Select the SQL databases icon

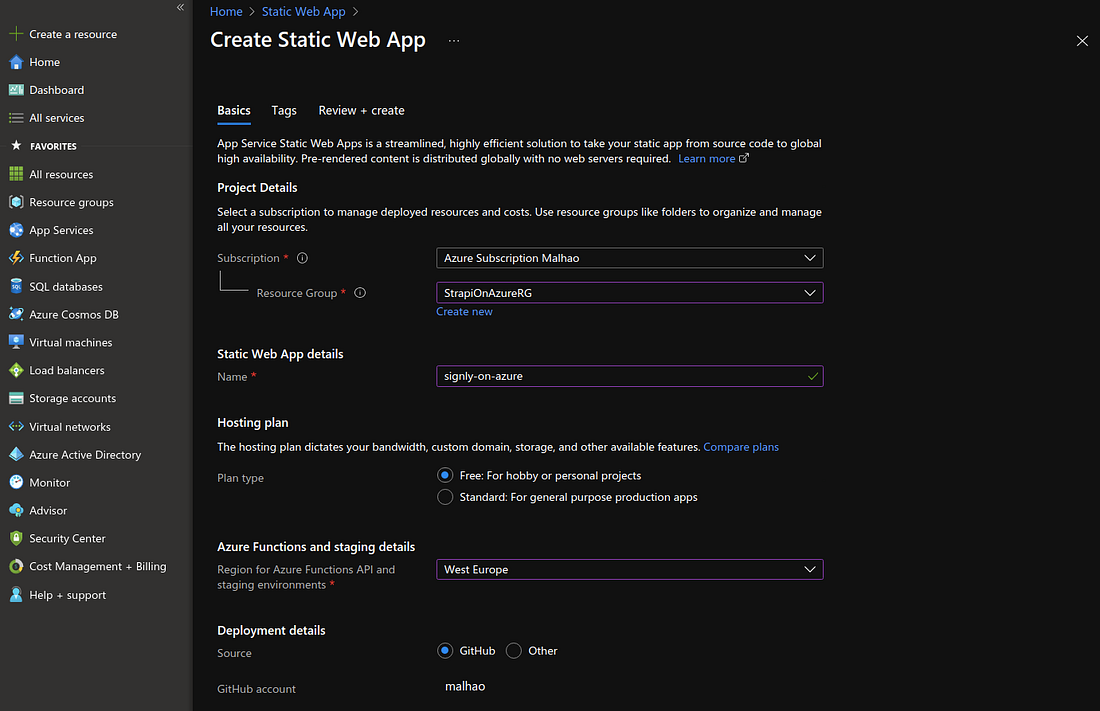pyautogui.click(x=15, y=286)
